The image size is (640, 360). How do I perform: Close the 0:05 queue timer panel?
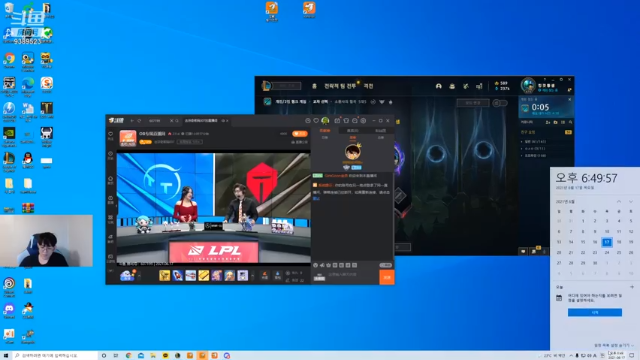pos(570,100)
